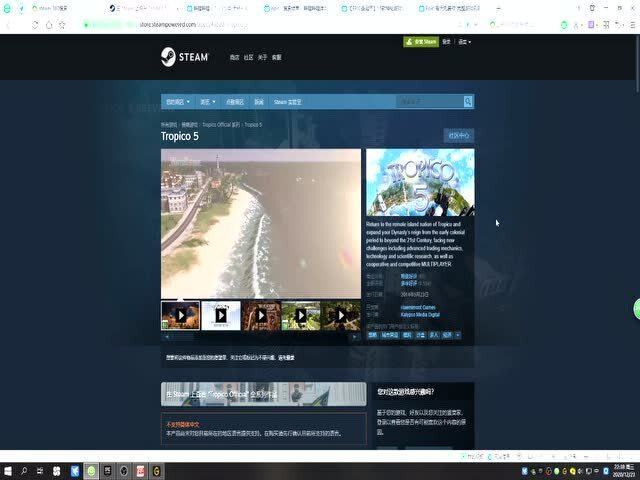Play the fifth trailer thumbnail
640x480 pixels.
(341, 316)
